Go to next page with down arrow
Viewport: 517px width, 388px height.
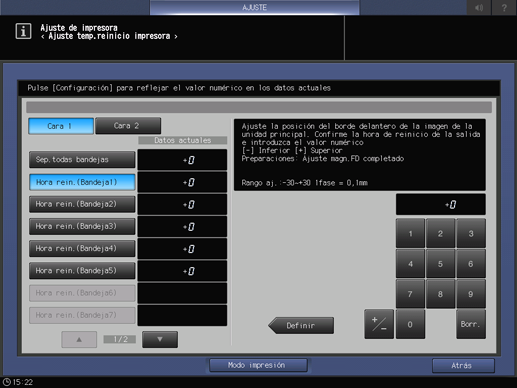pos(160,339)
